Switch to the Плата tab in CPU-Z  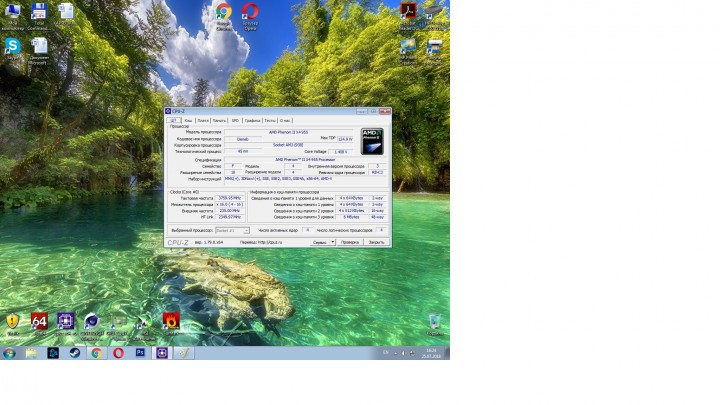(x=203, y=121)
